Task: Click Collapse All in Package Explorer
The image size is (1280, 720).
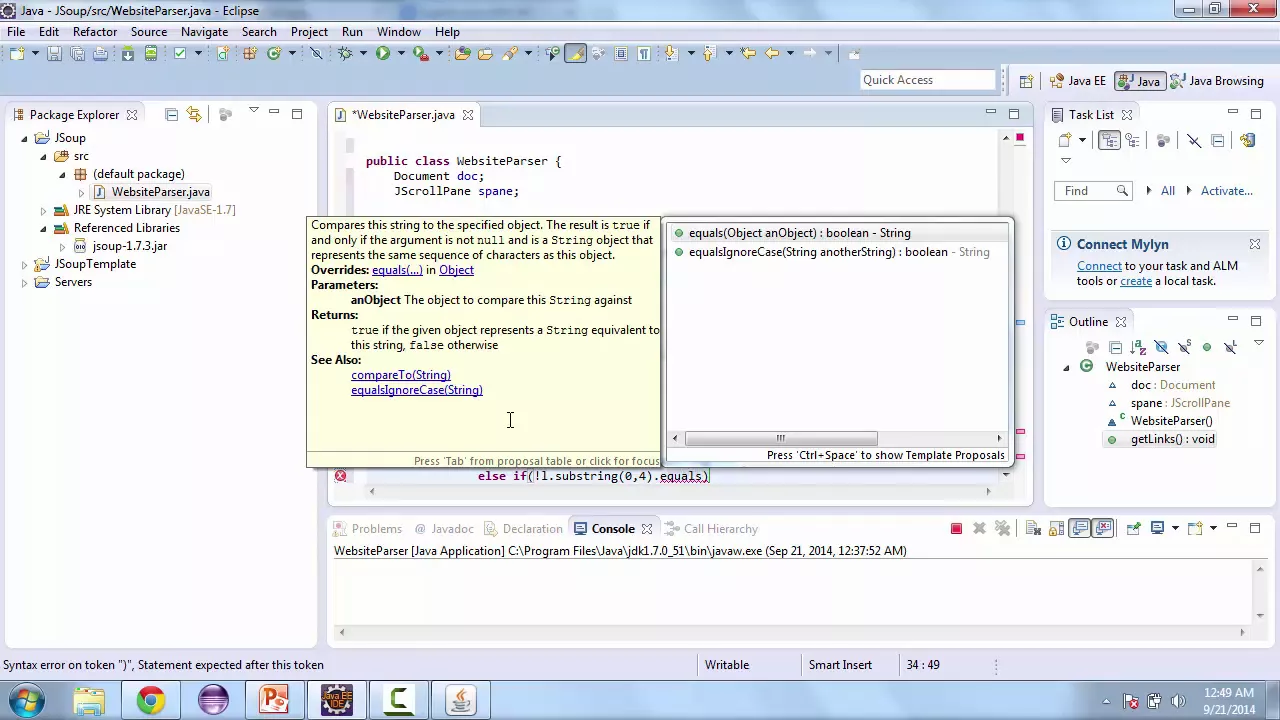Action: 171,115
